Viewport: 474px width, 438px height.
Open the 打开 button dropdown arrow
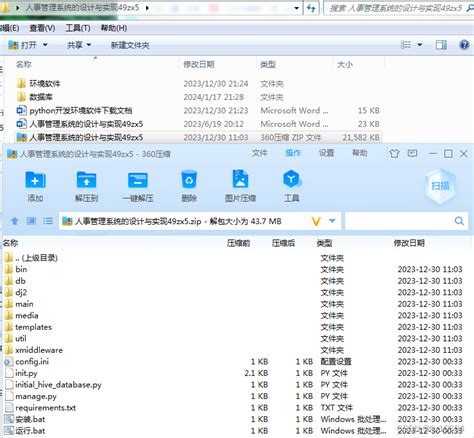point(45,45)
